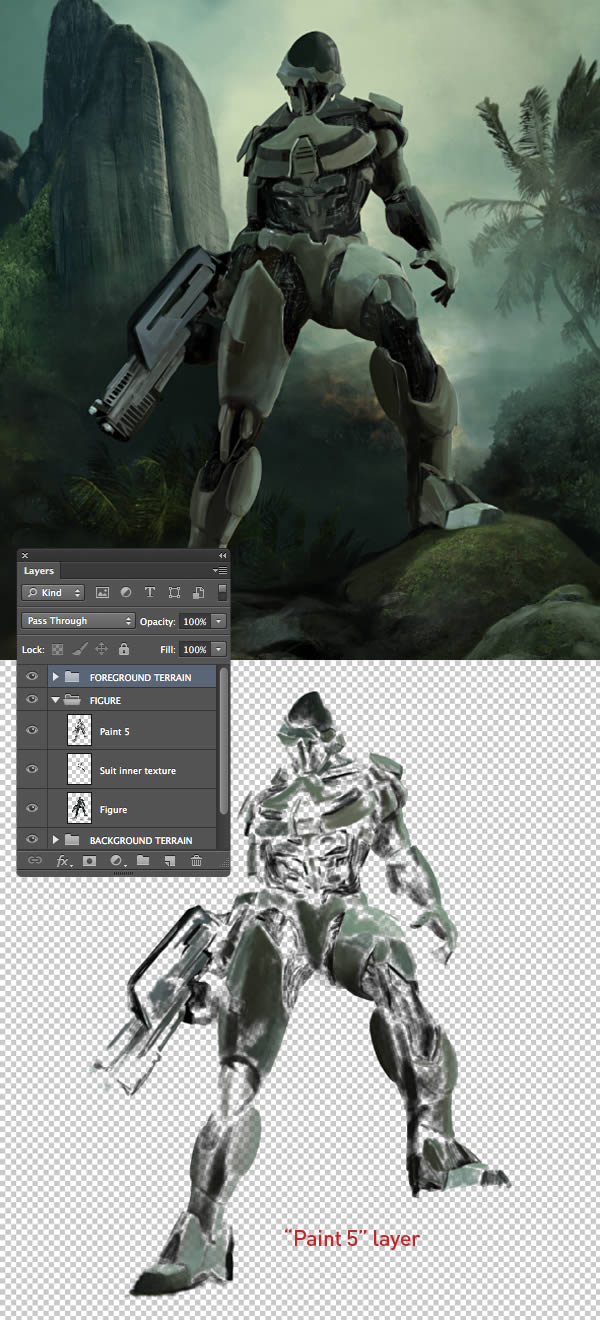Lock position move icon
The width and height of the screenshot is (600, 1320).
[x=101, y=649]
